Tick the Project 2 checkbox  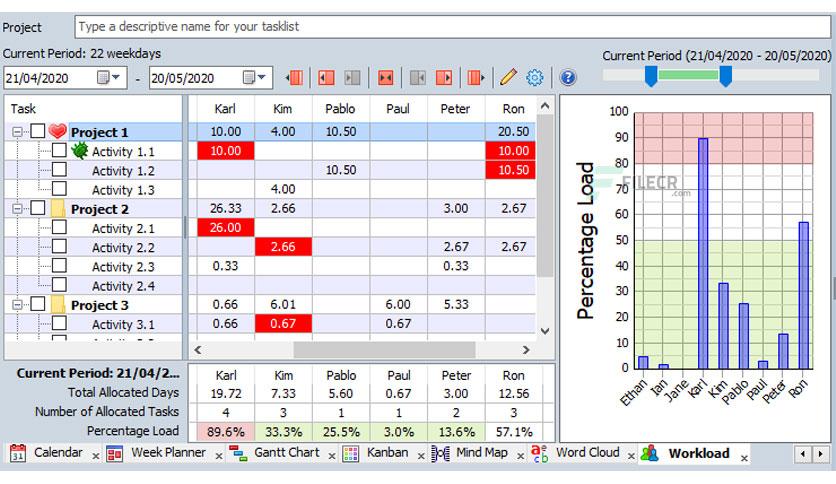pyautogui.click(x=38, y=208)
